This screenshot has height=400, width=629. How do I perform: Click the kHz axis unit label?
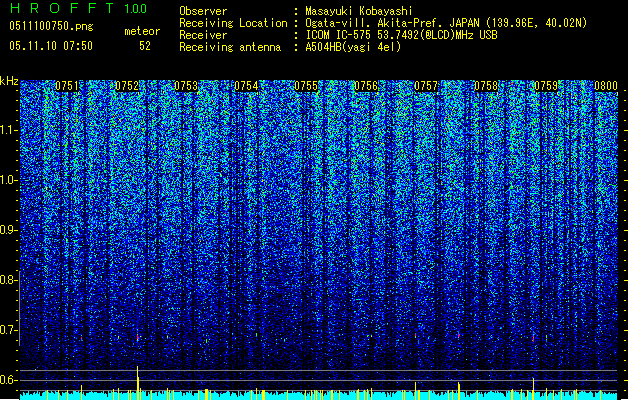[9, 81]
